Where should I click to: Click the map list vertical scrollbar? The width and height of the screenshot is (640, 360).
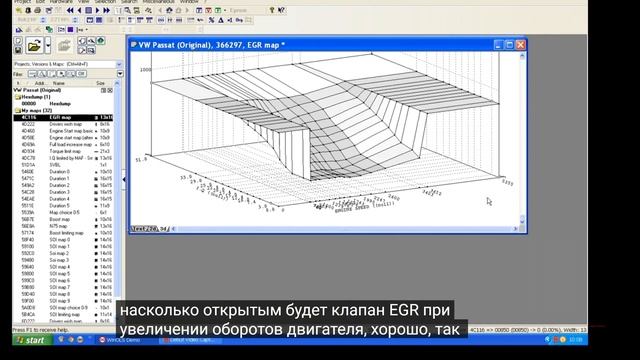118,202
